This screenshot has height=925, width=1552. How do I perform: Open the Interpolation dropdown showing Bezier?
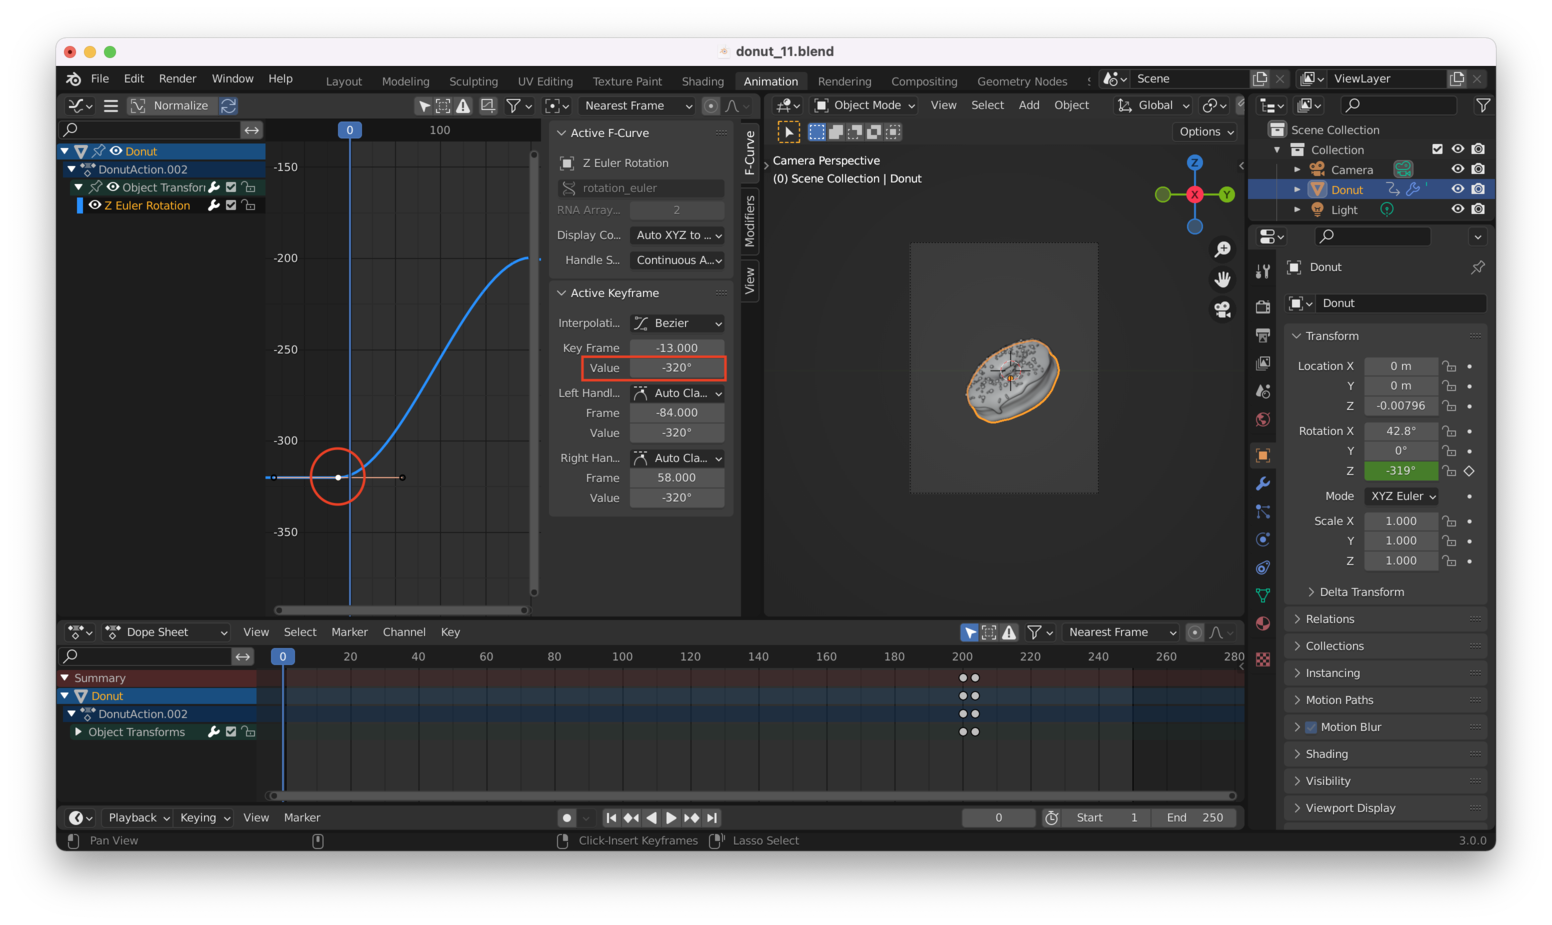click(x=677, y=323)
